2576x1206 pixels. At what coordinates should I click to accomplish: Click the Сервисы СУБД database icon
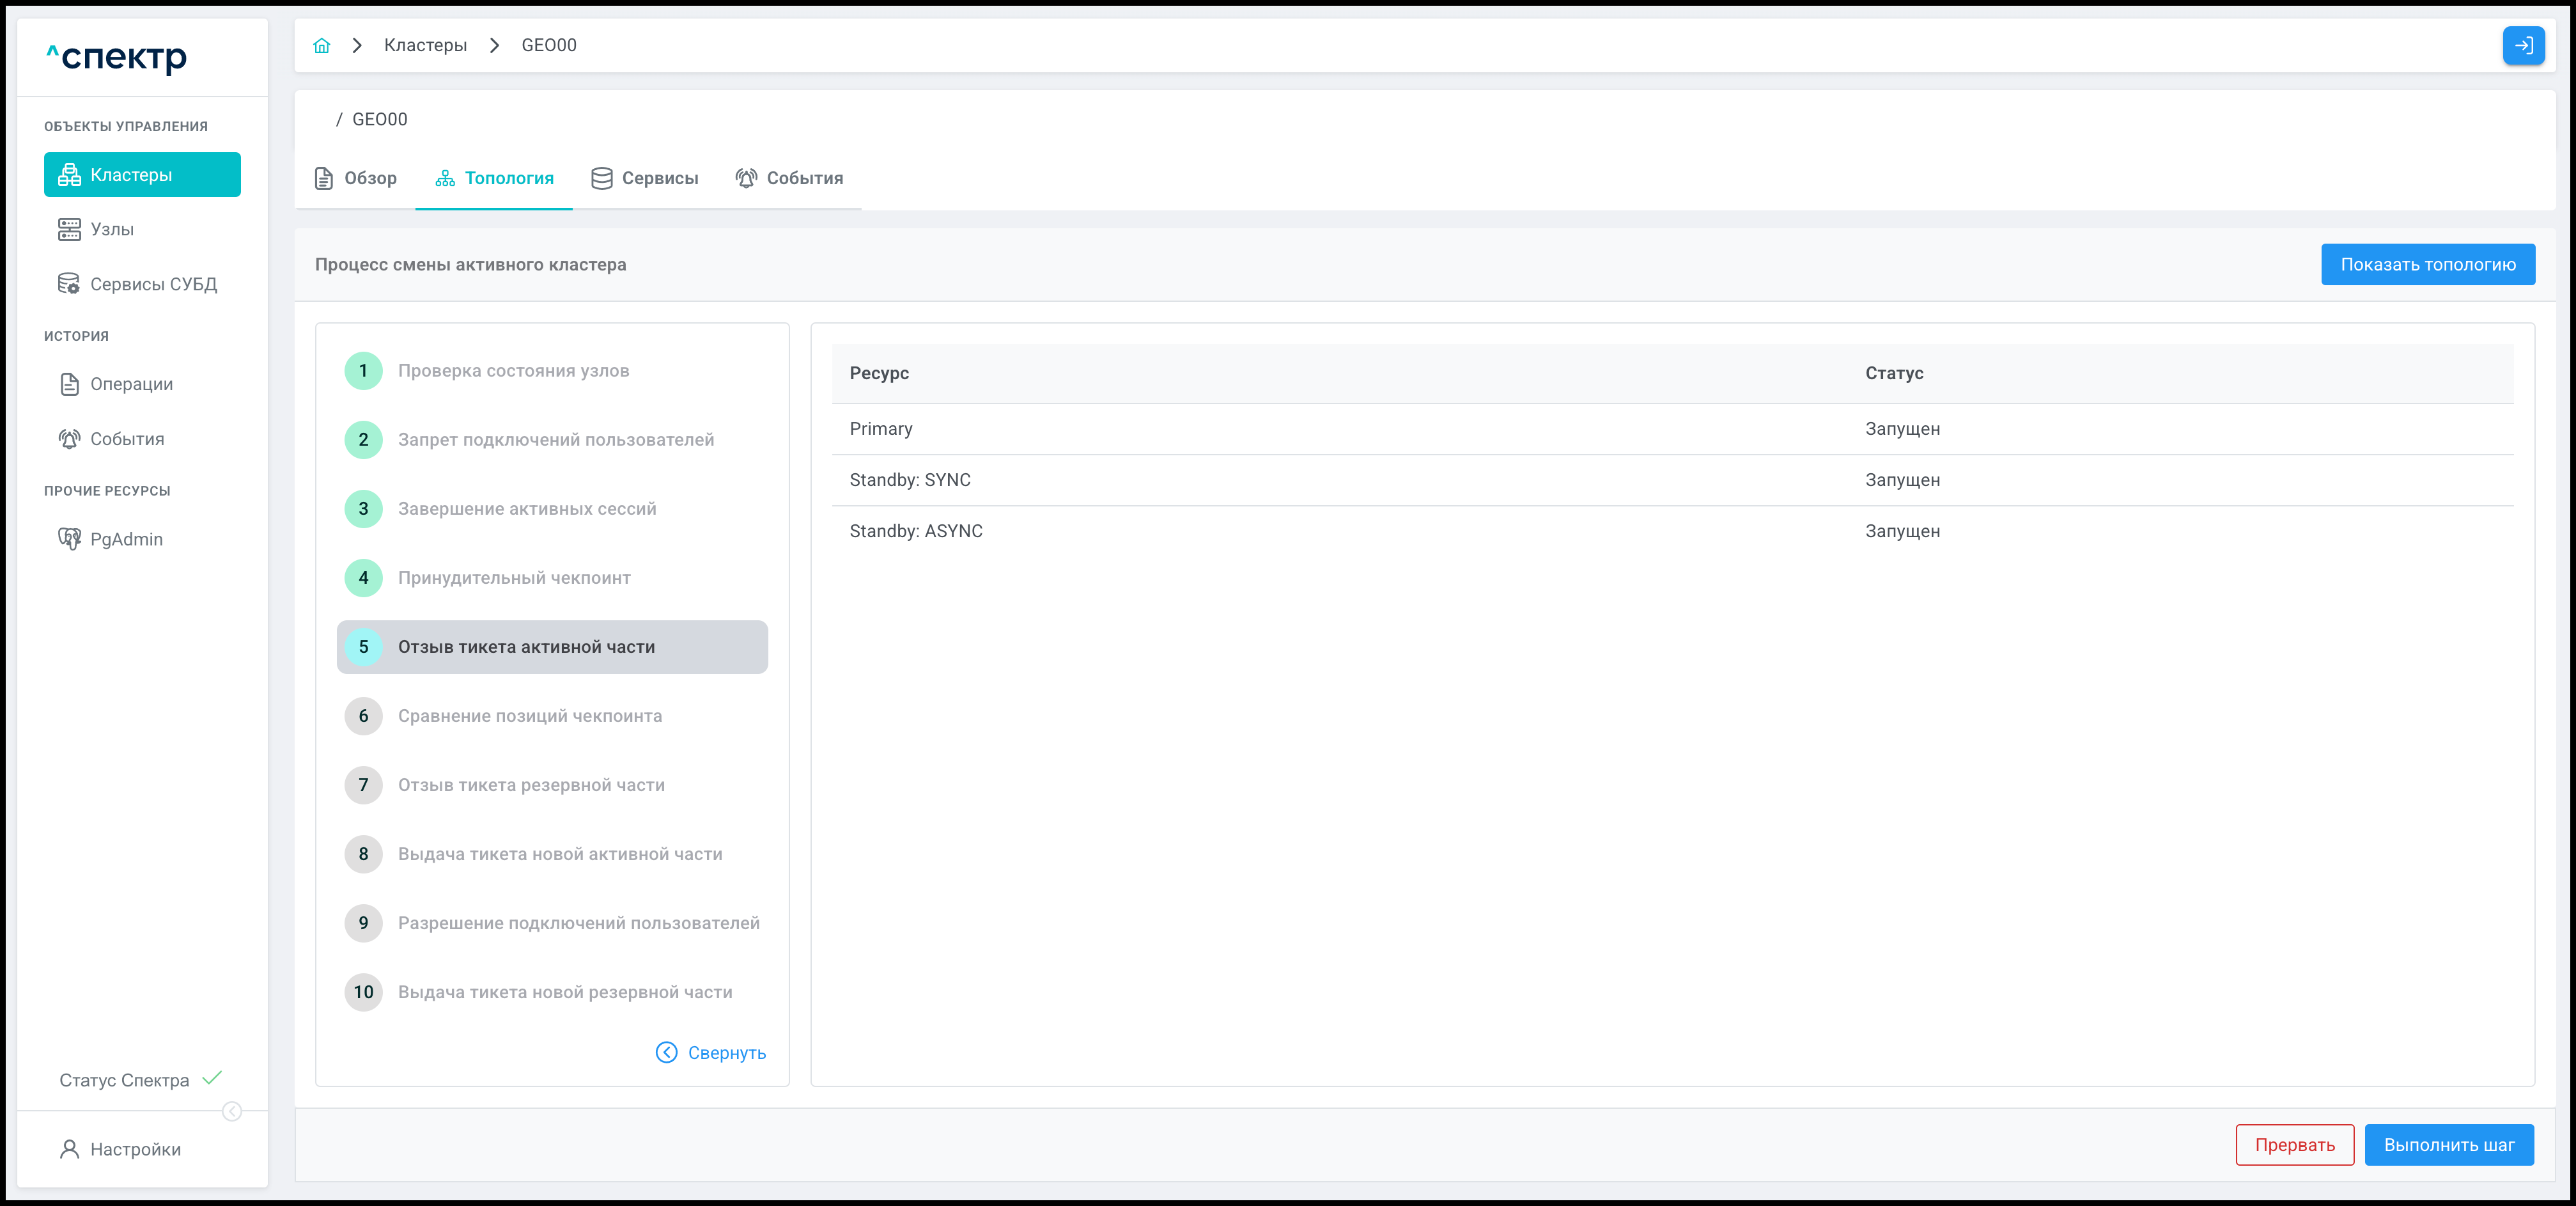tap(69, 284)
